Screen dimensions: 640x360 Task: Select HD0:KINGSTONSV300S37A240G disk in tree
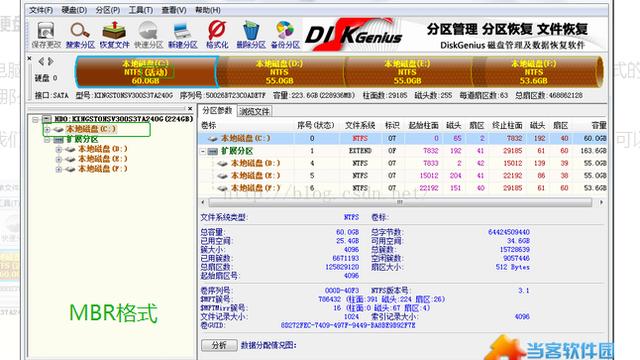pos(124,119)
